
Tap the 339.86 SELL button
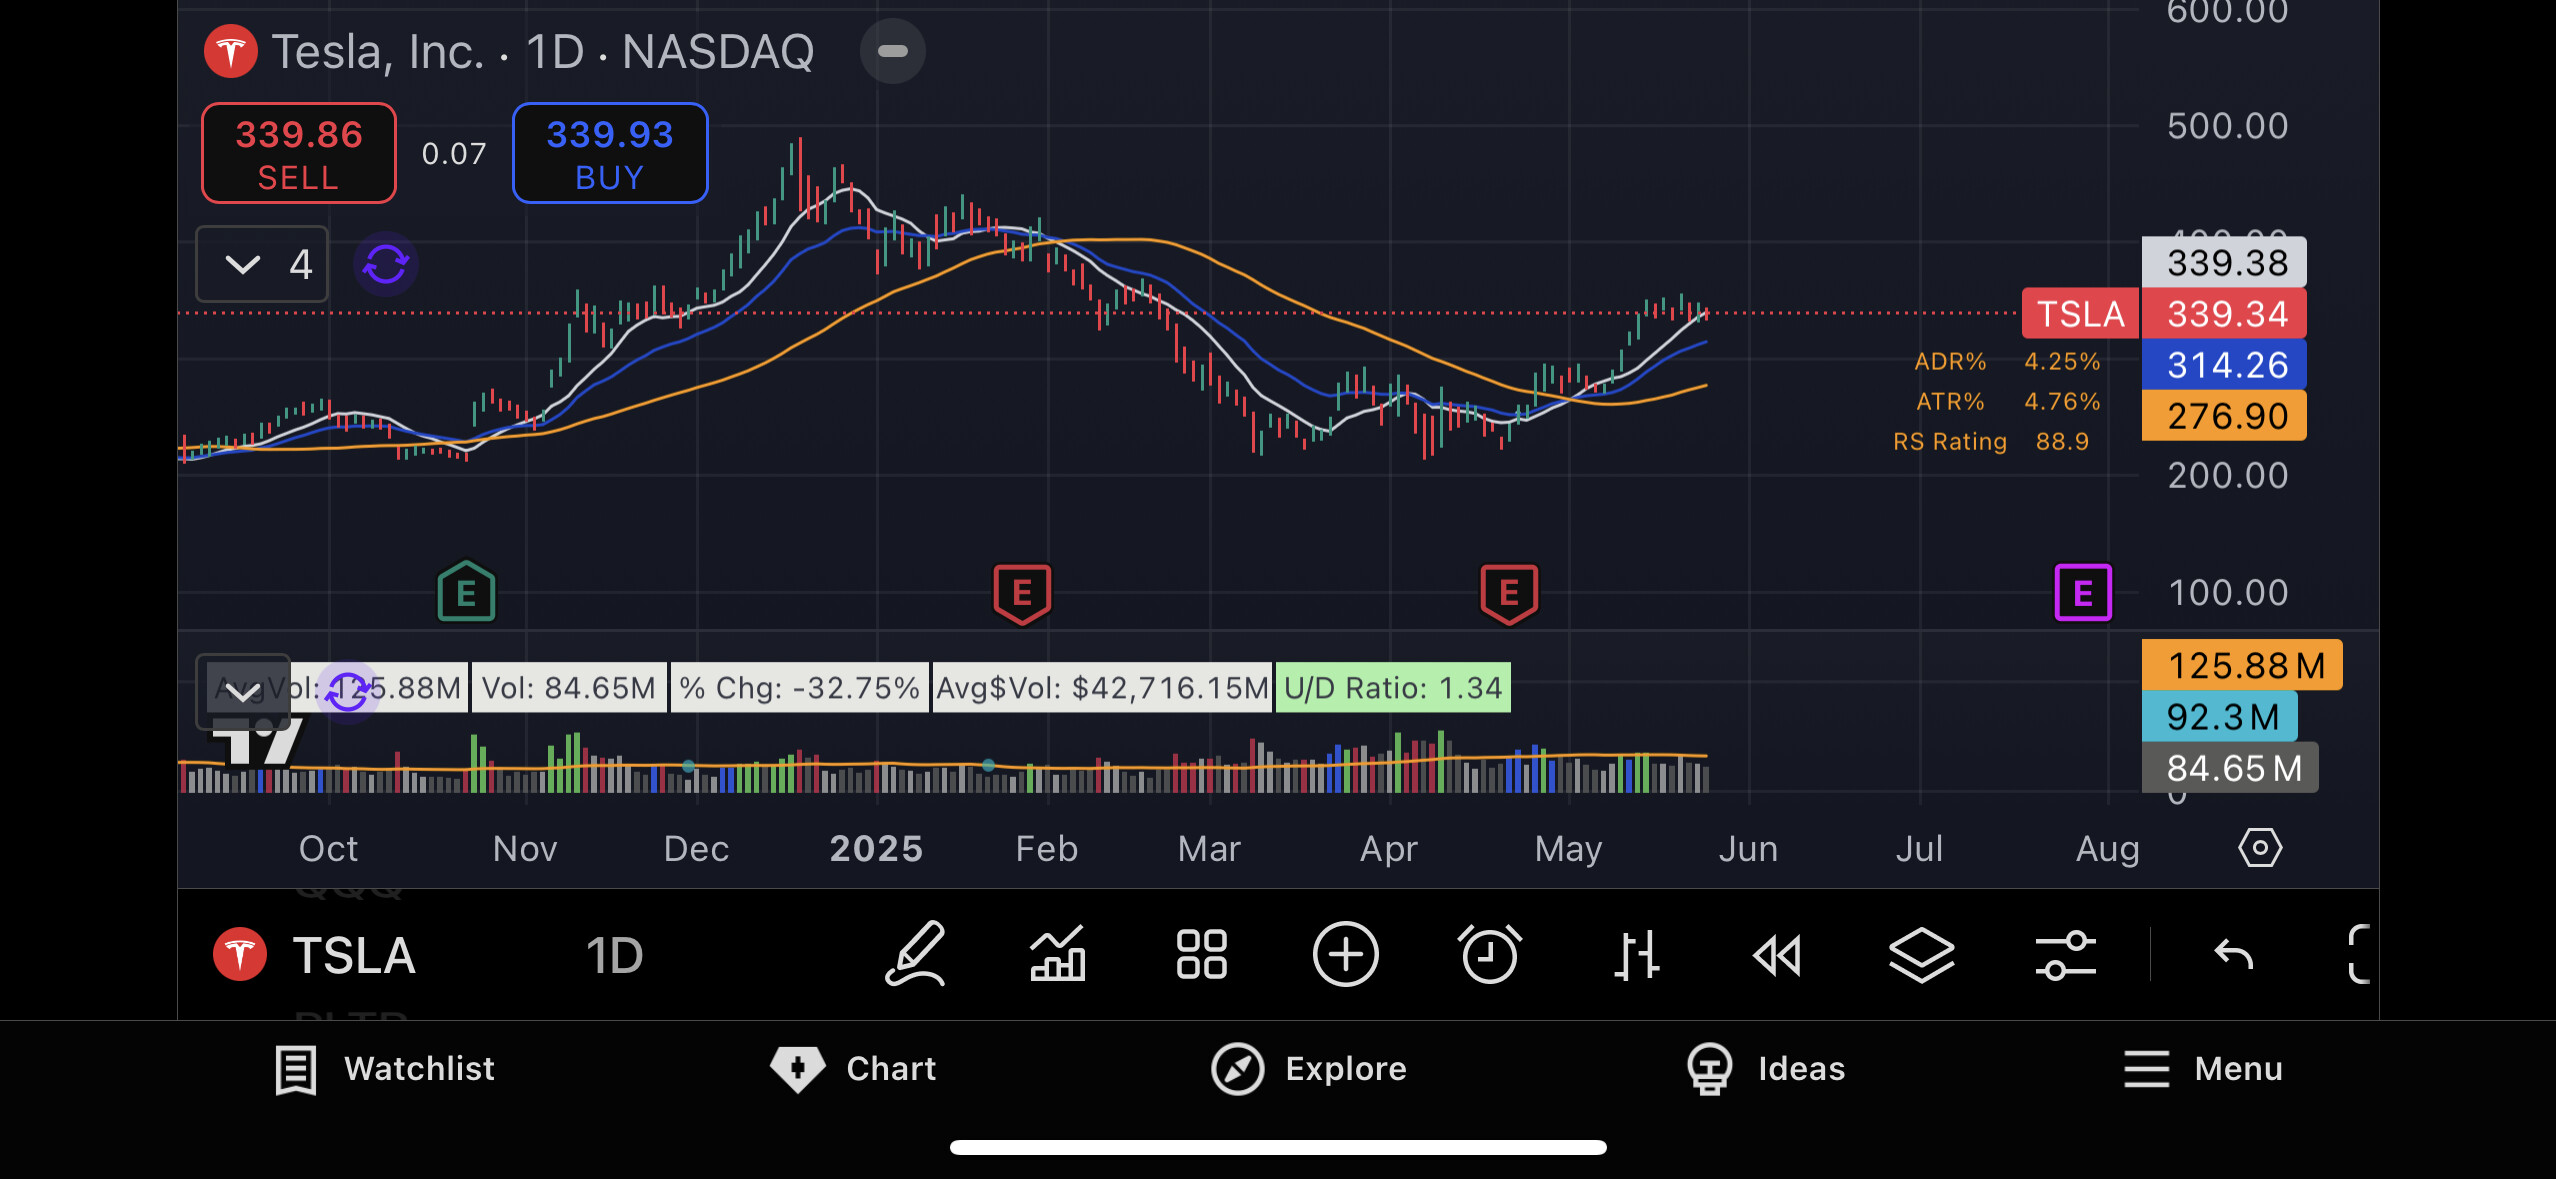[299, 153]
